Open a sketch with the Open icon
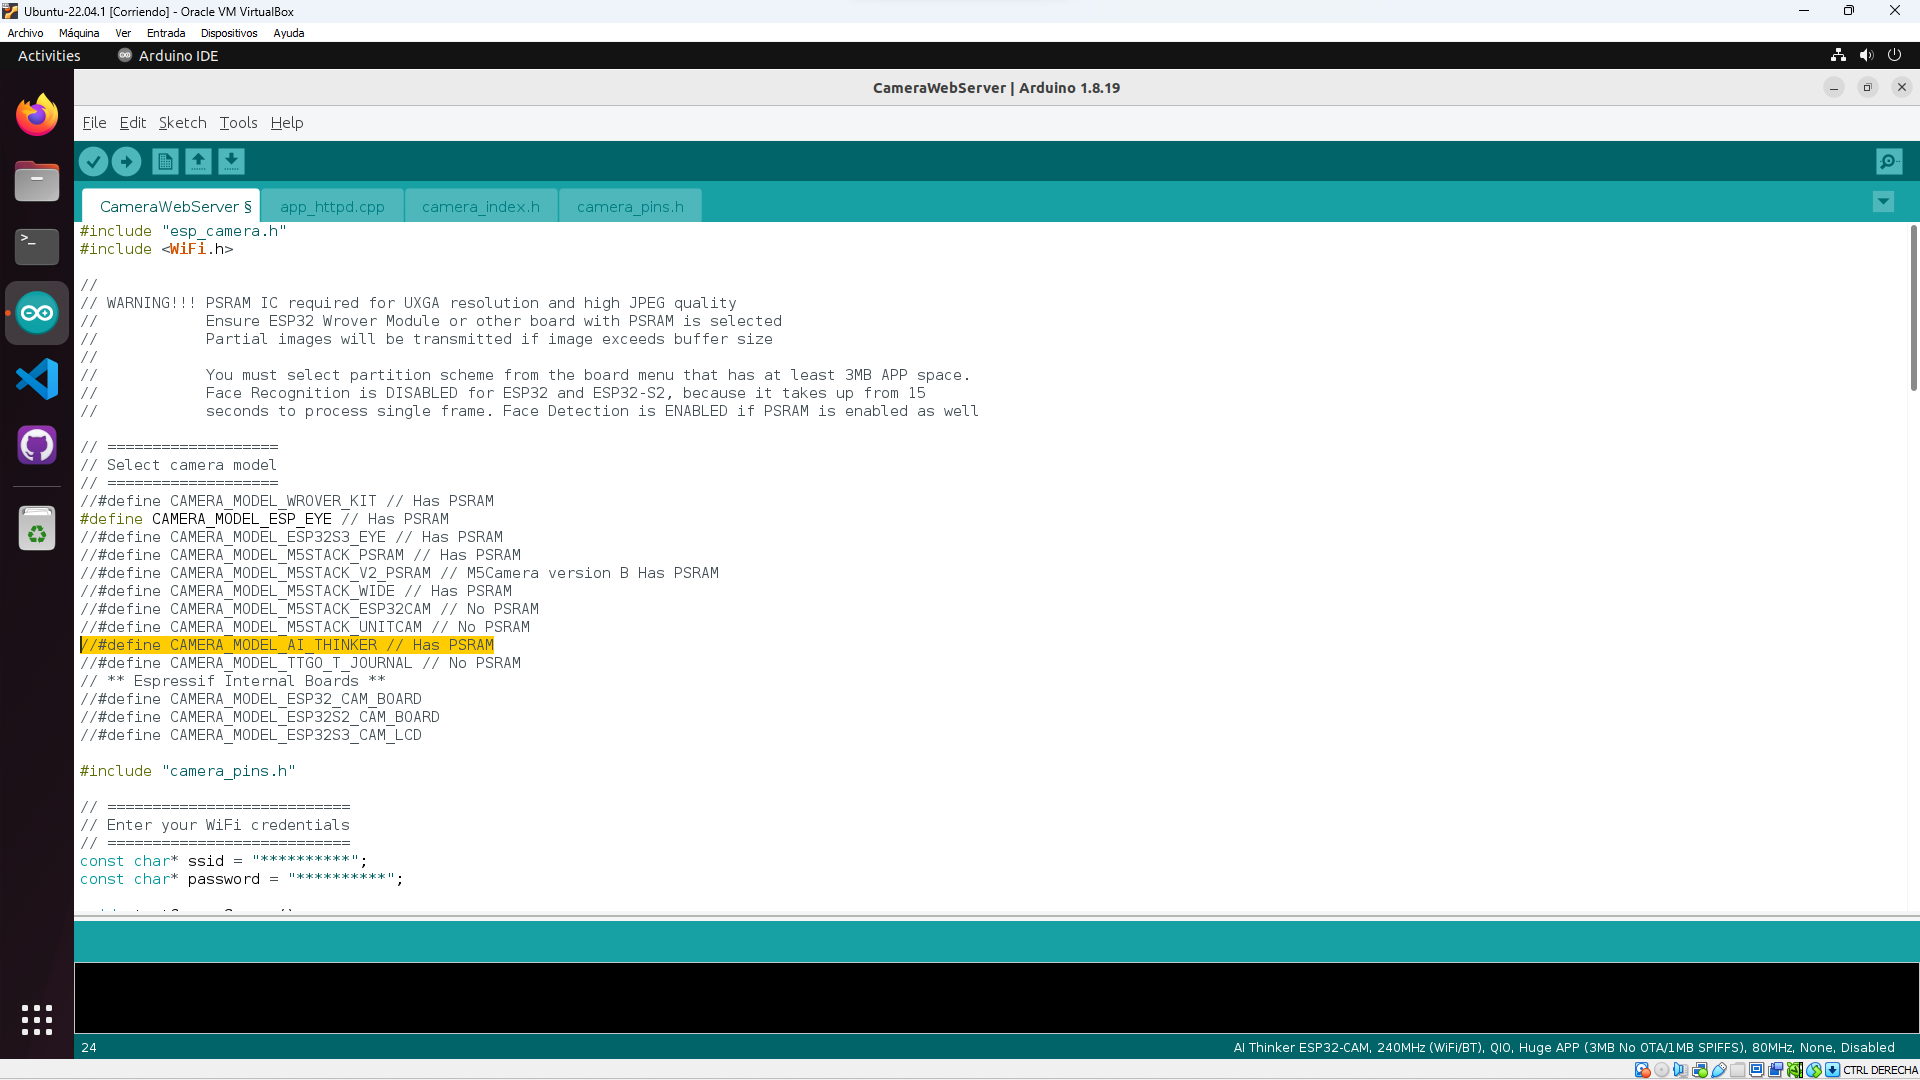The height and width of the screenshot is (1080, 1920). (198, 161)
